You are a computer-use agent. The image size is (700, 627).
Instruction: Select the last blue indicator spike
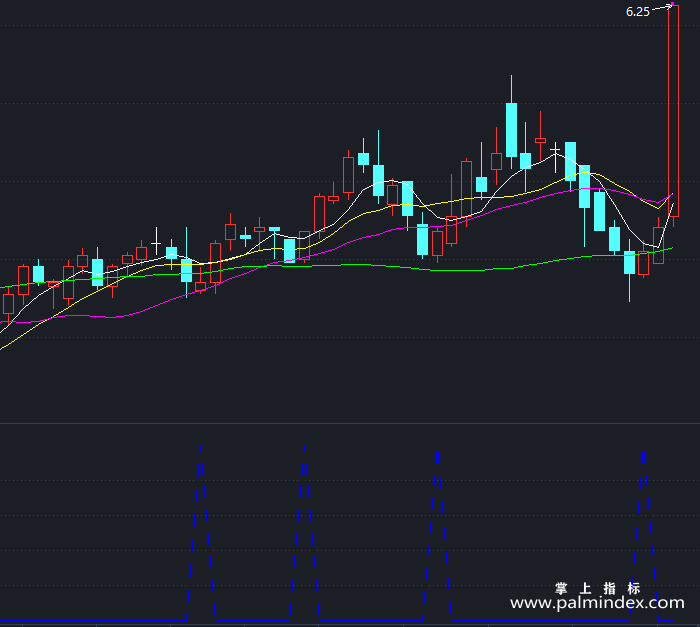click(643, 532)
